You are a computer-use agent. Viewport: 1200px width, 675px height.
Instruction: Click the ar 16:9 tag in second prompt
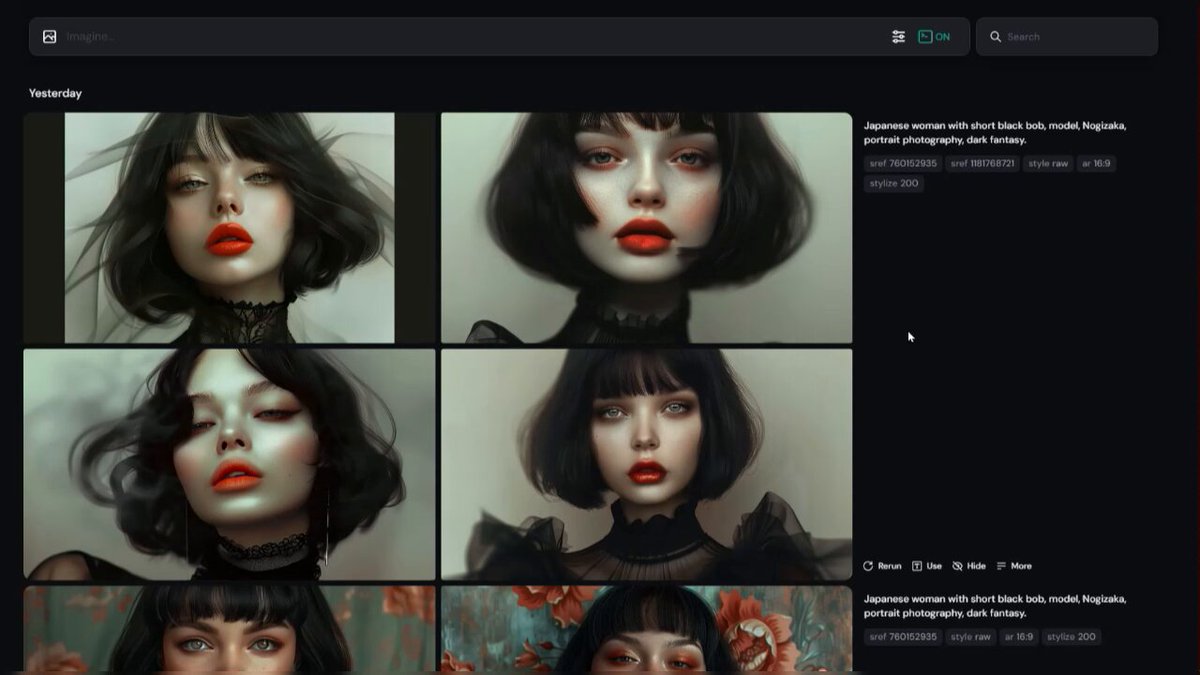click(1018, 637)
